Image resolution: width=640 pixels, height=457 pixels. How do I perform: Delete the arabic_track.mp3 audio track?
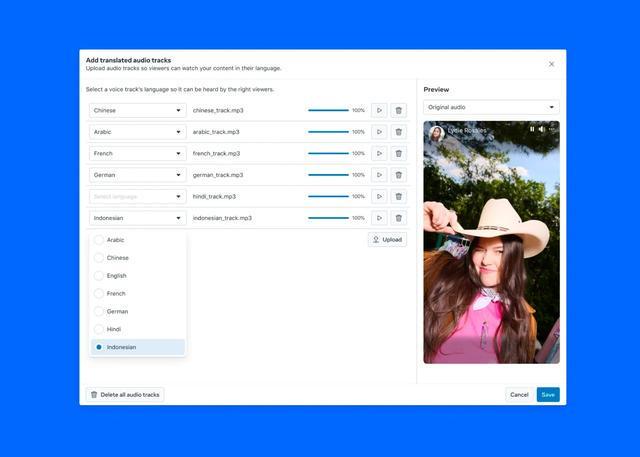tap(398, 132)
